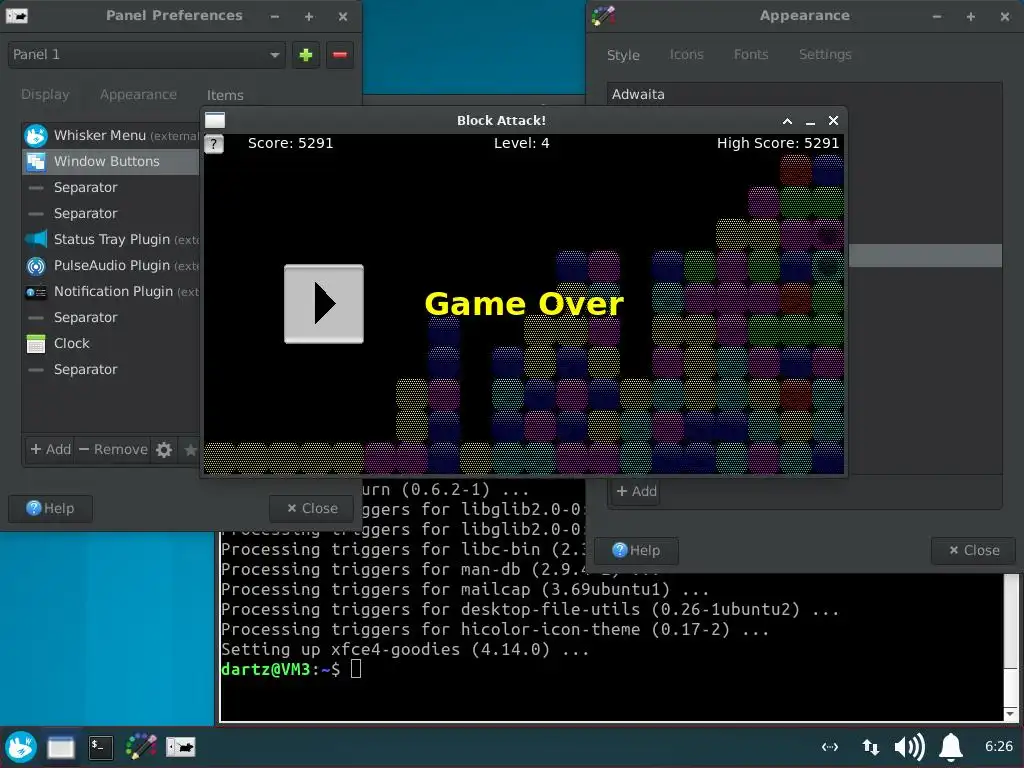Select the Whisker Menu item in the list
1024x768 pixels.
tap(111, 135)
